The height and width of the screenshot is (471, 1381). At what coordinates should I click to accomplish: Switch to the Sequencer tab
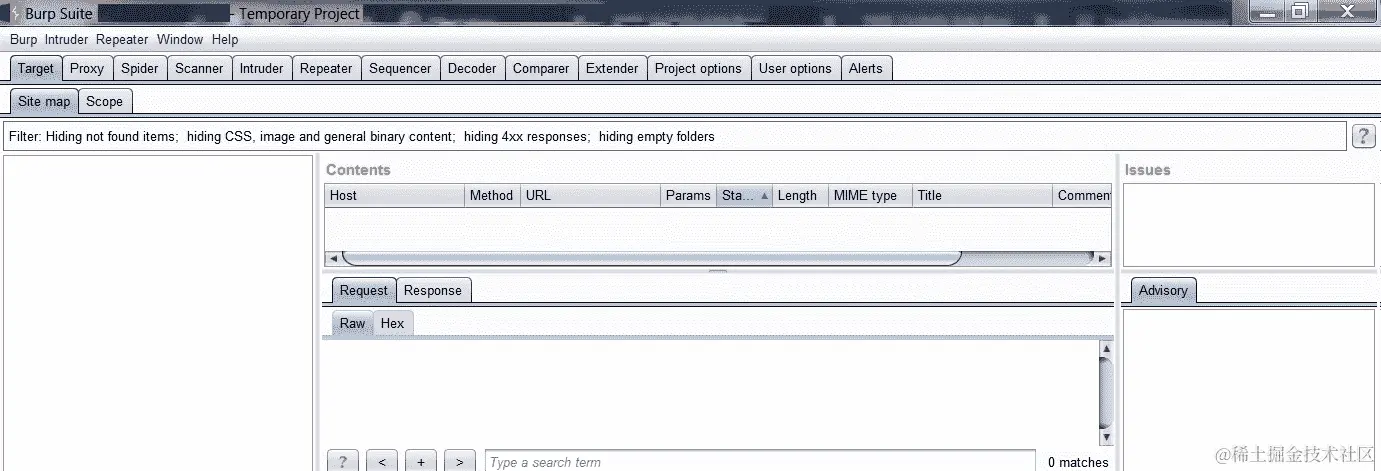click(x=400, y=68)
